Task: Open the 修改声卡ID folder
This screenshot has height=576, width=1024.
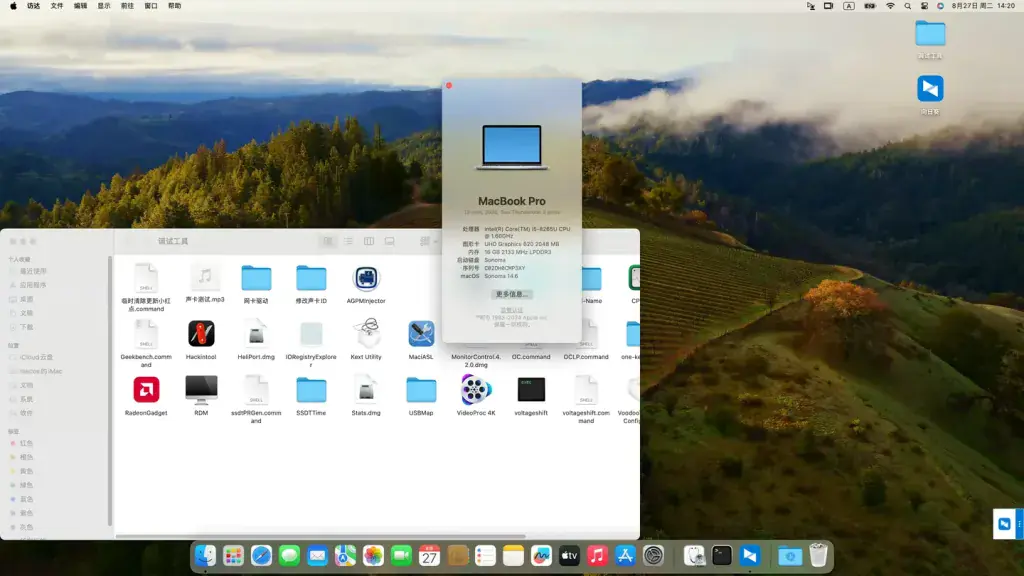Action: point(311,278)
